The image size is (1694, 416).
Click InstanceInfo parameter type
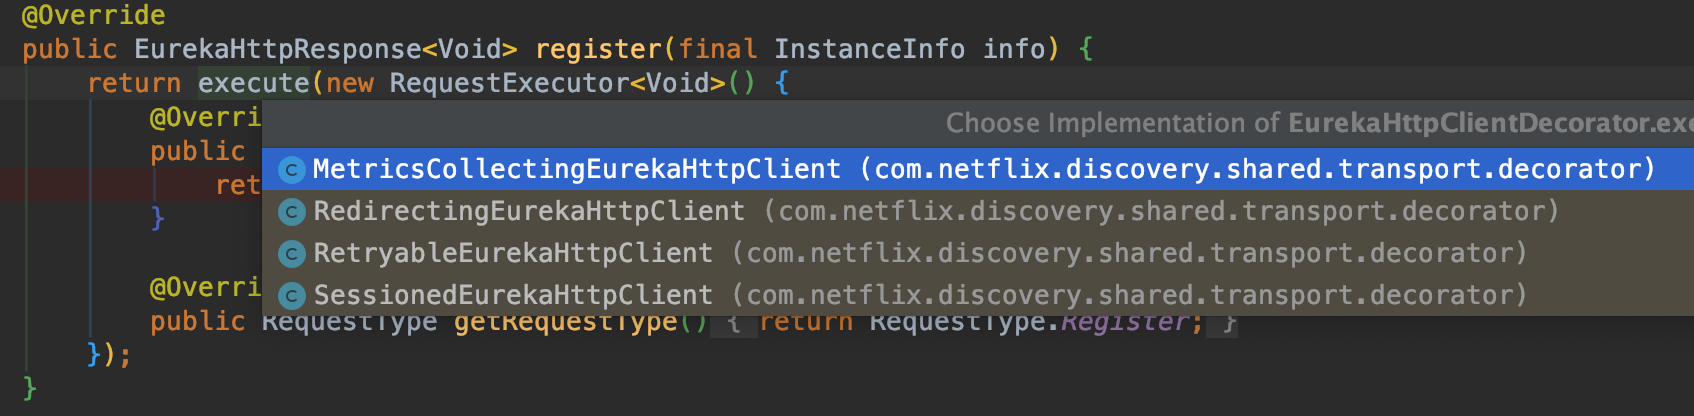pos(869,49)
